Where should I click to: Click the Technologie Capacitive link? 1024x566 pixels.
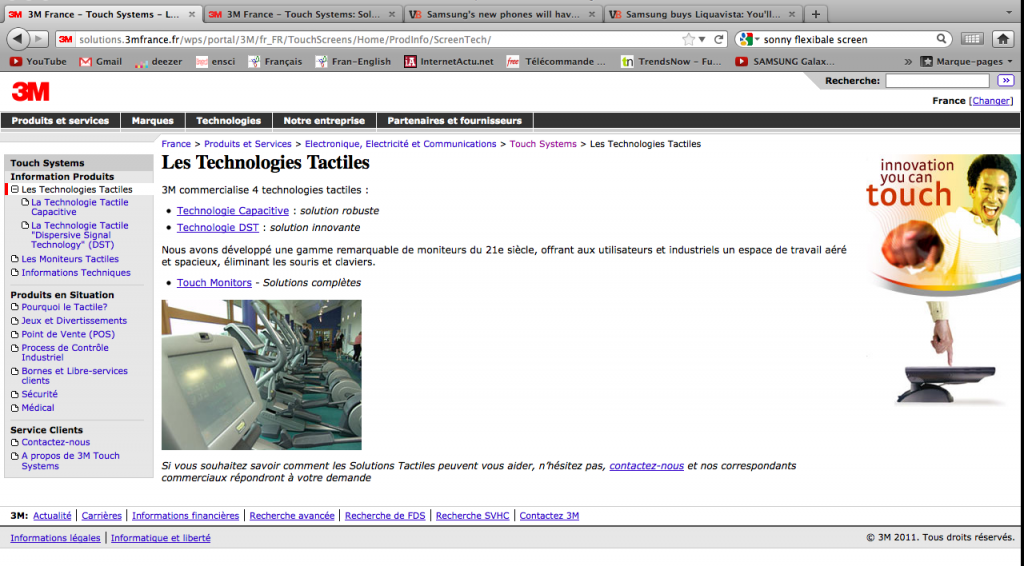coord(232,210)
